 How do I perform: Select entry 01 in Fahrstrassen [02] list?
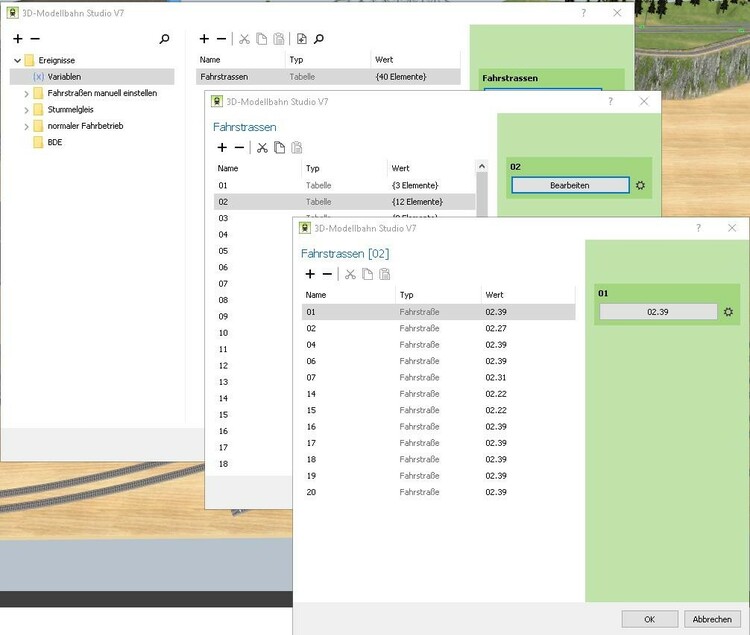click(x=438, y=312)
